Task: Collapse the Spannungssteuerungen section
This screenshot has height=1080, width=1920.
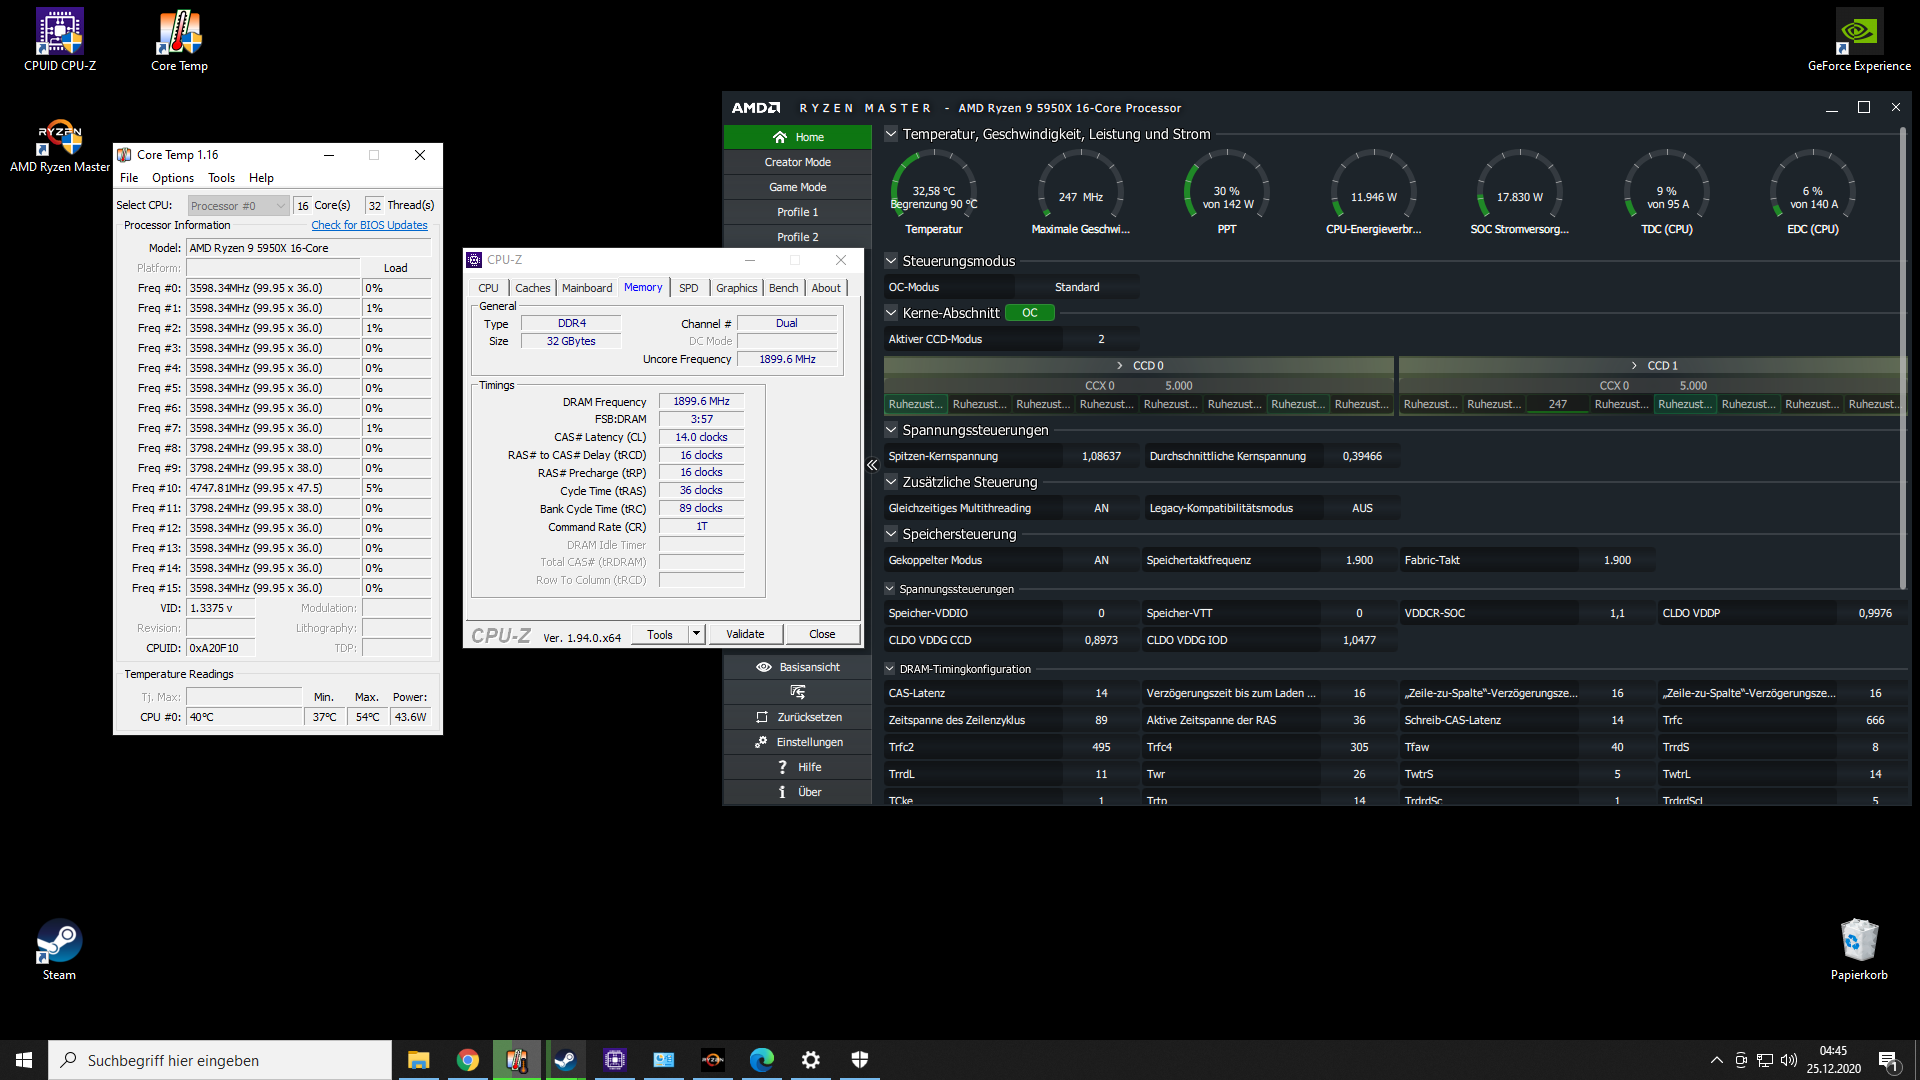Action: pos(891,430)
